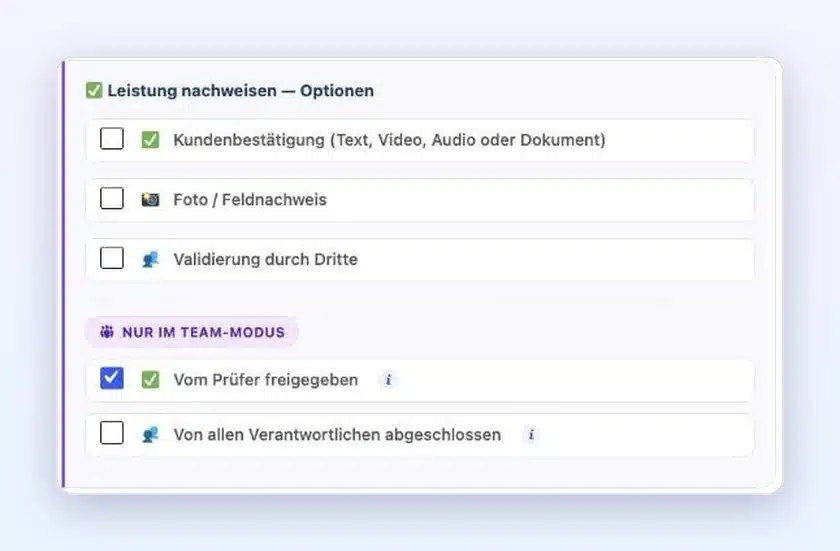The width and height of the screenshot is (840, 551).
Task: Click the text 'NUR IM TEAM-MODUS'
Action: point(204,332)
